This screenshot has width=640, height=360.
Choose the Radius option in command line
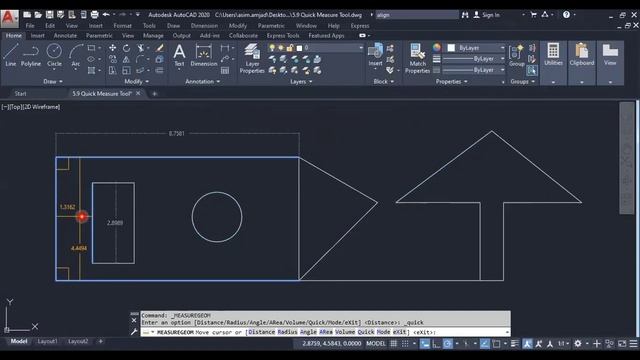coord(287,332)
